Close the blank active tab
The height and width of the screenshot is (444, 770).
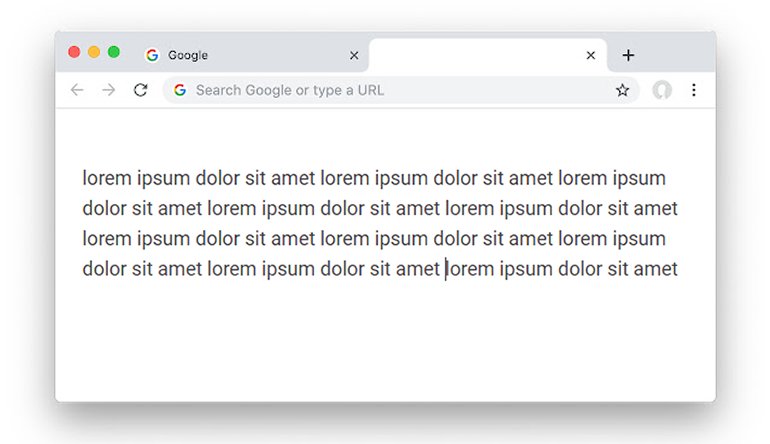point(591,55)
